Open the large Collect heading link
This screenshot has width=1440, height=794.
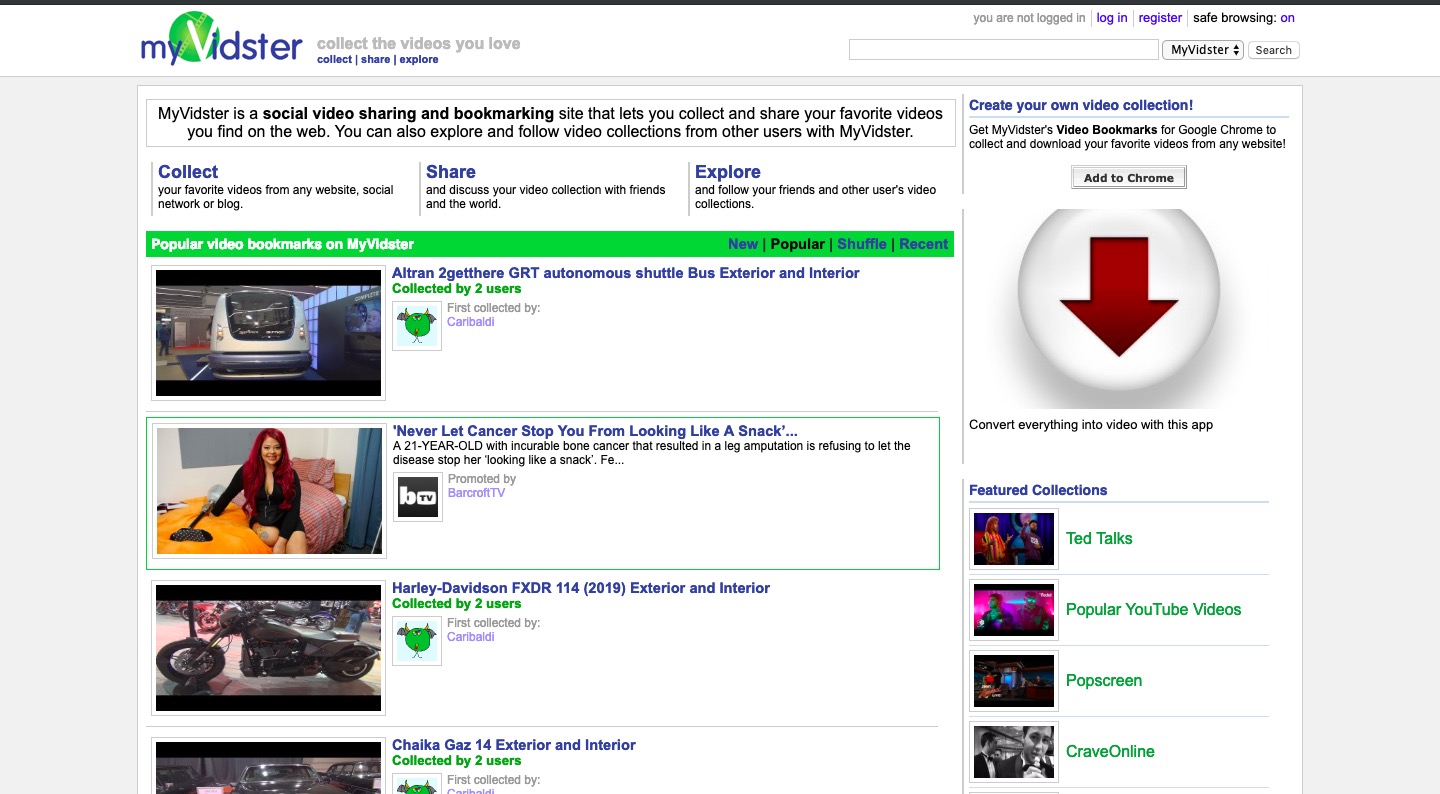click(188, 172)
